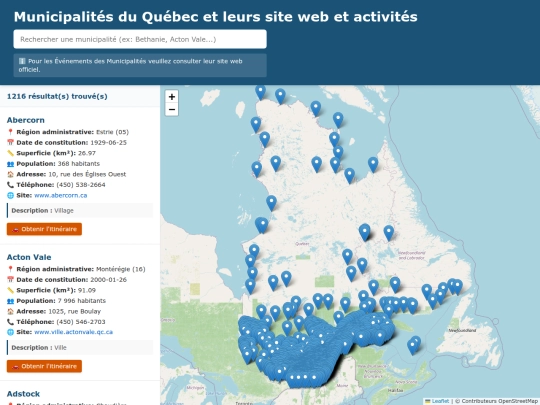Image resolution: width=540 pixels, height=405 pixels.
Task: Click Acton Vale's Description : Ville box
Action: (80, 347)
